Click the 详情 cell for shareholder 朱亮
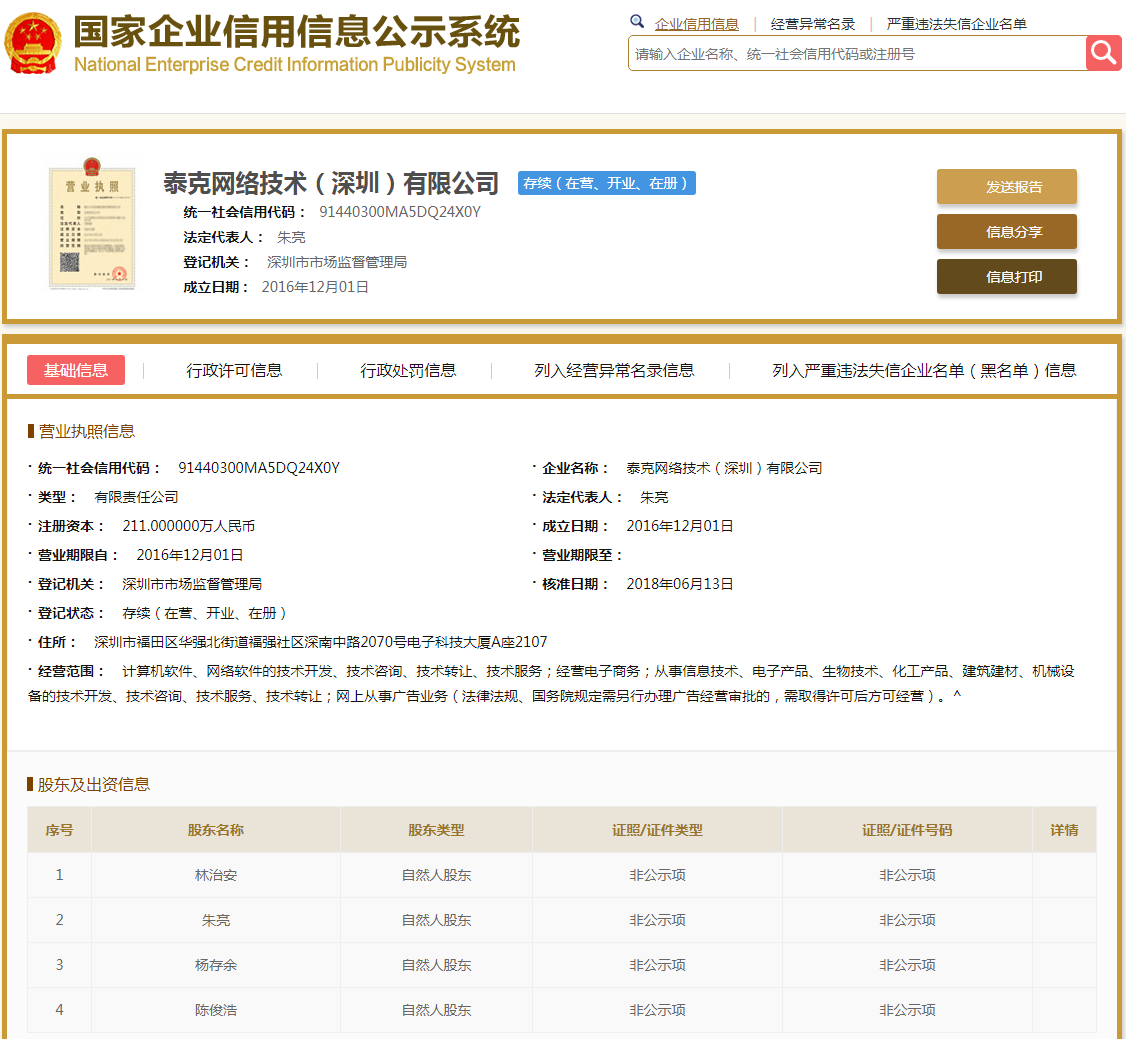 coord(1064,920)
